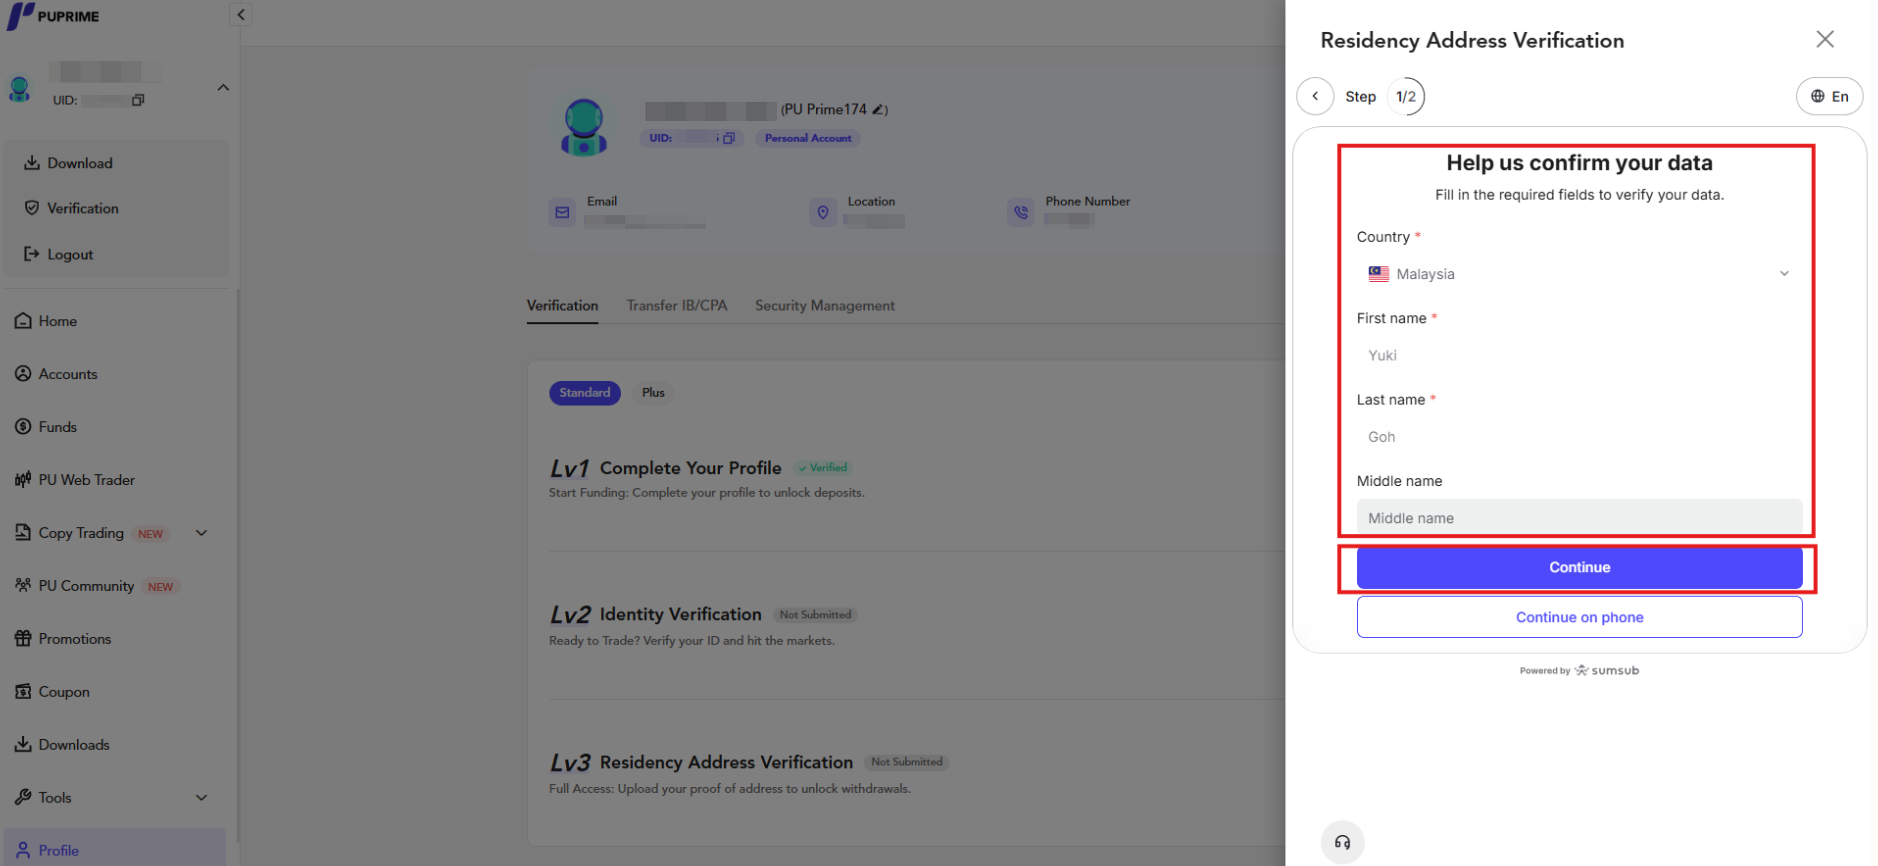The image size is (1878, 866).
Task: Click the Location pin icon
Action: click(823, 212)
